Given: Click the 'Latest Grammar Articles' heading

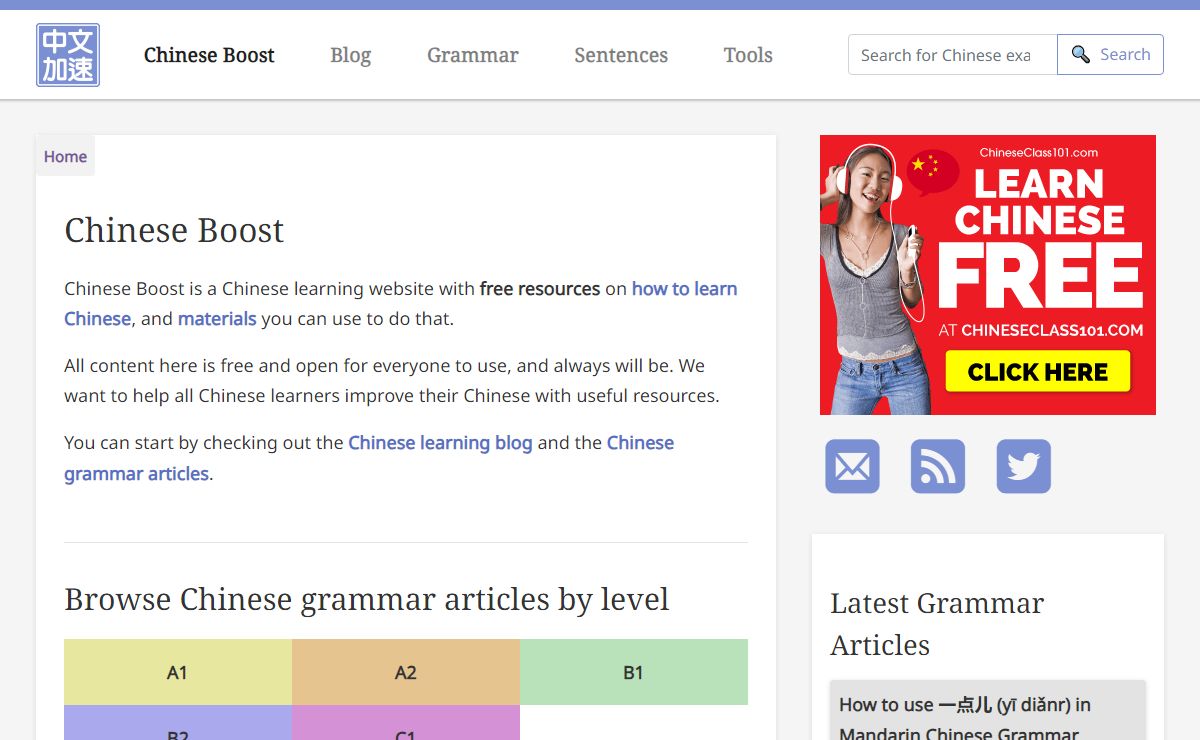Looking at the screenshot, I should [x=937, y=624].
